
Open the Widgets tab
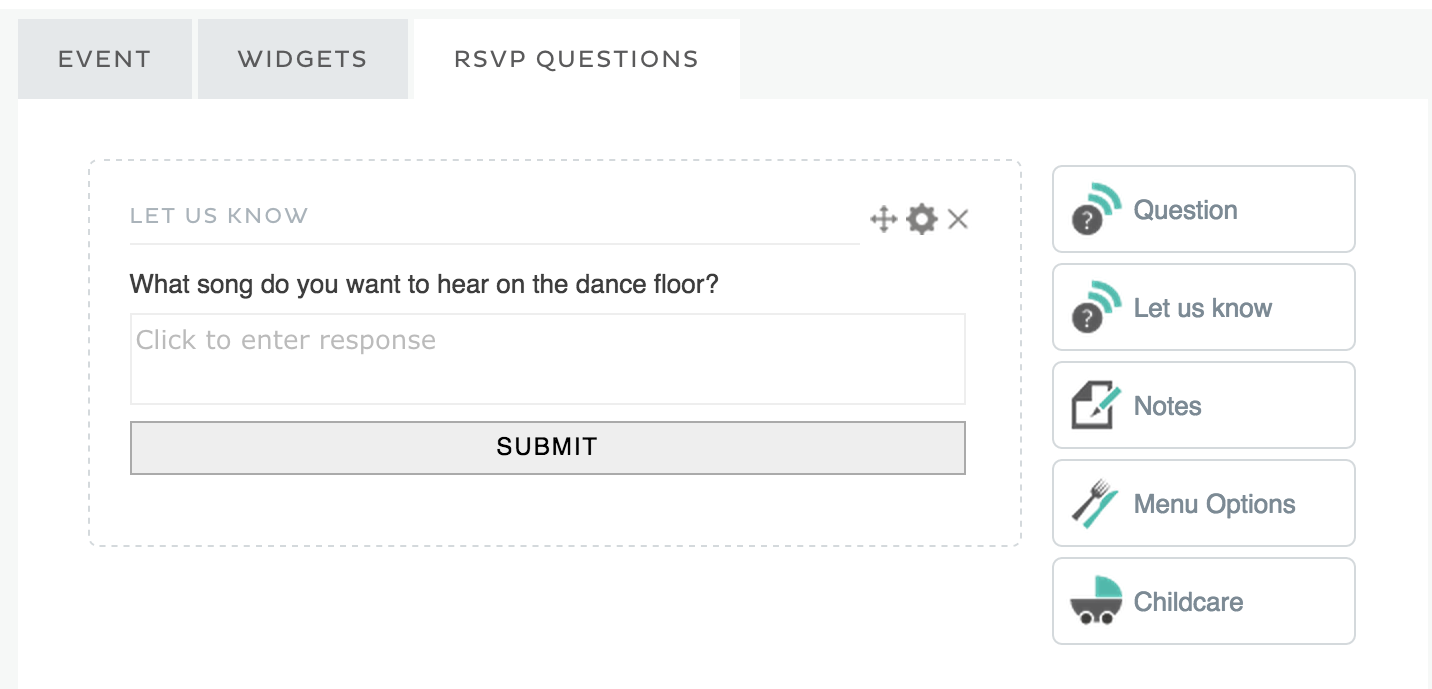coord(302,59)
